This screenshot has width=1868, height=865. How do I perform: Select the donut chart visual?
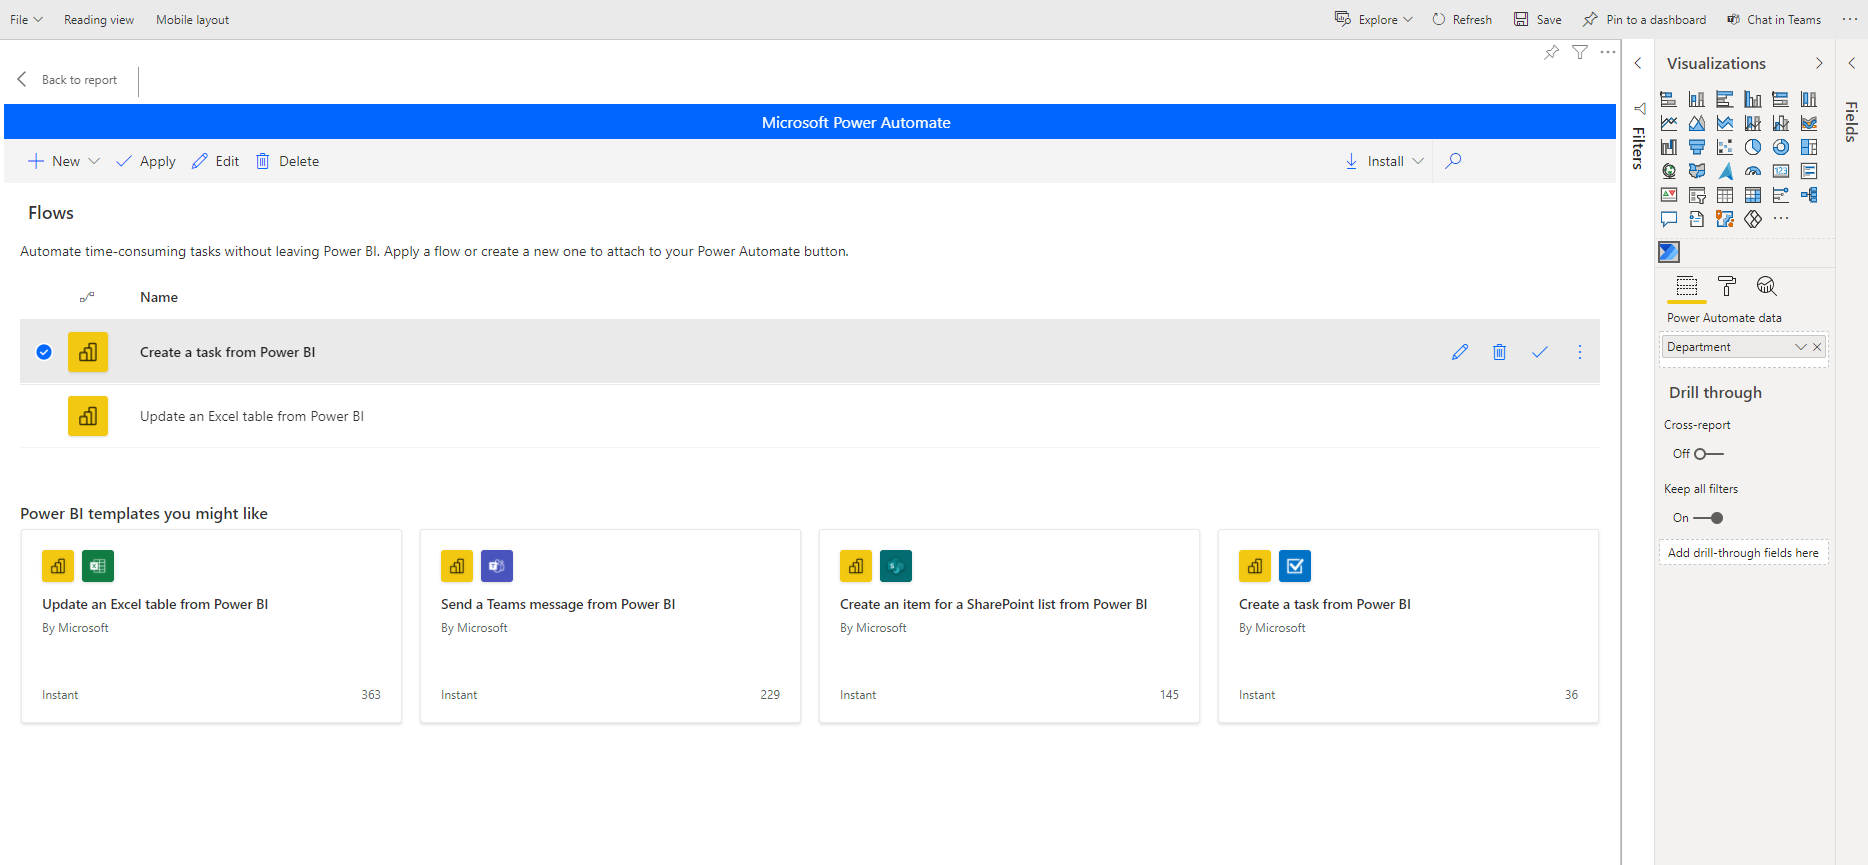tap(1781, 147)
